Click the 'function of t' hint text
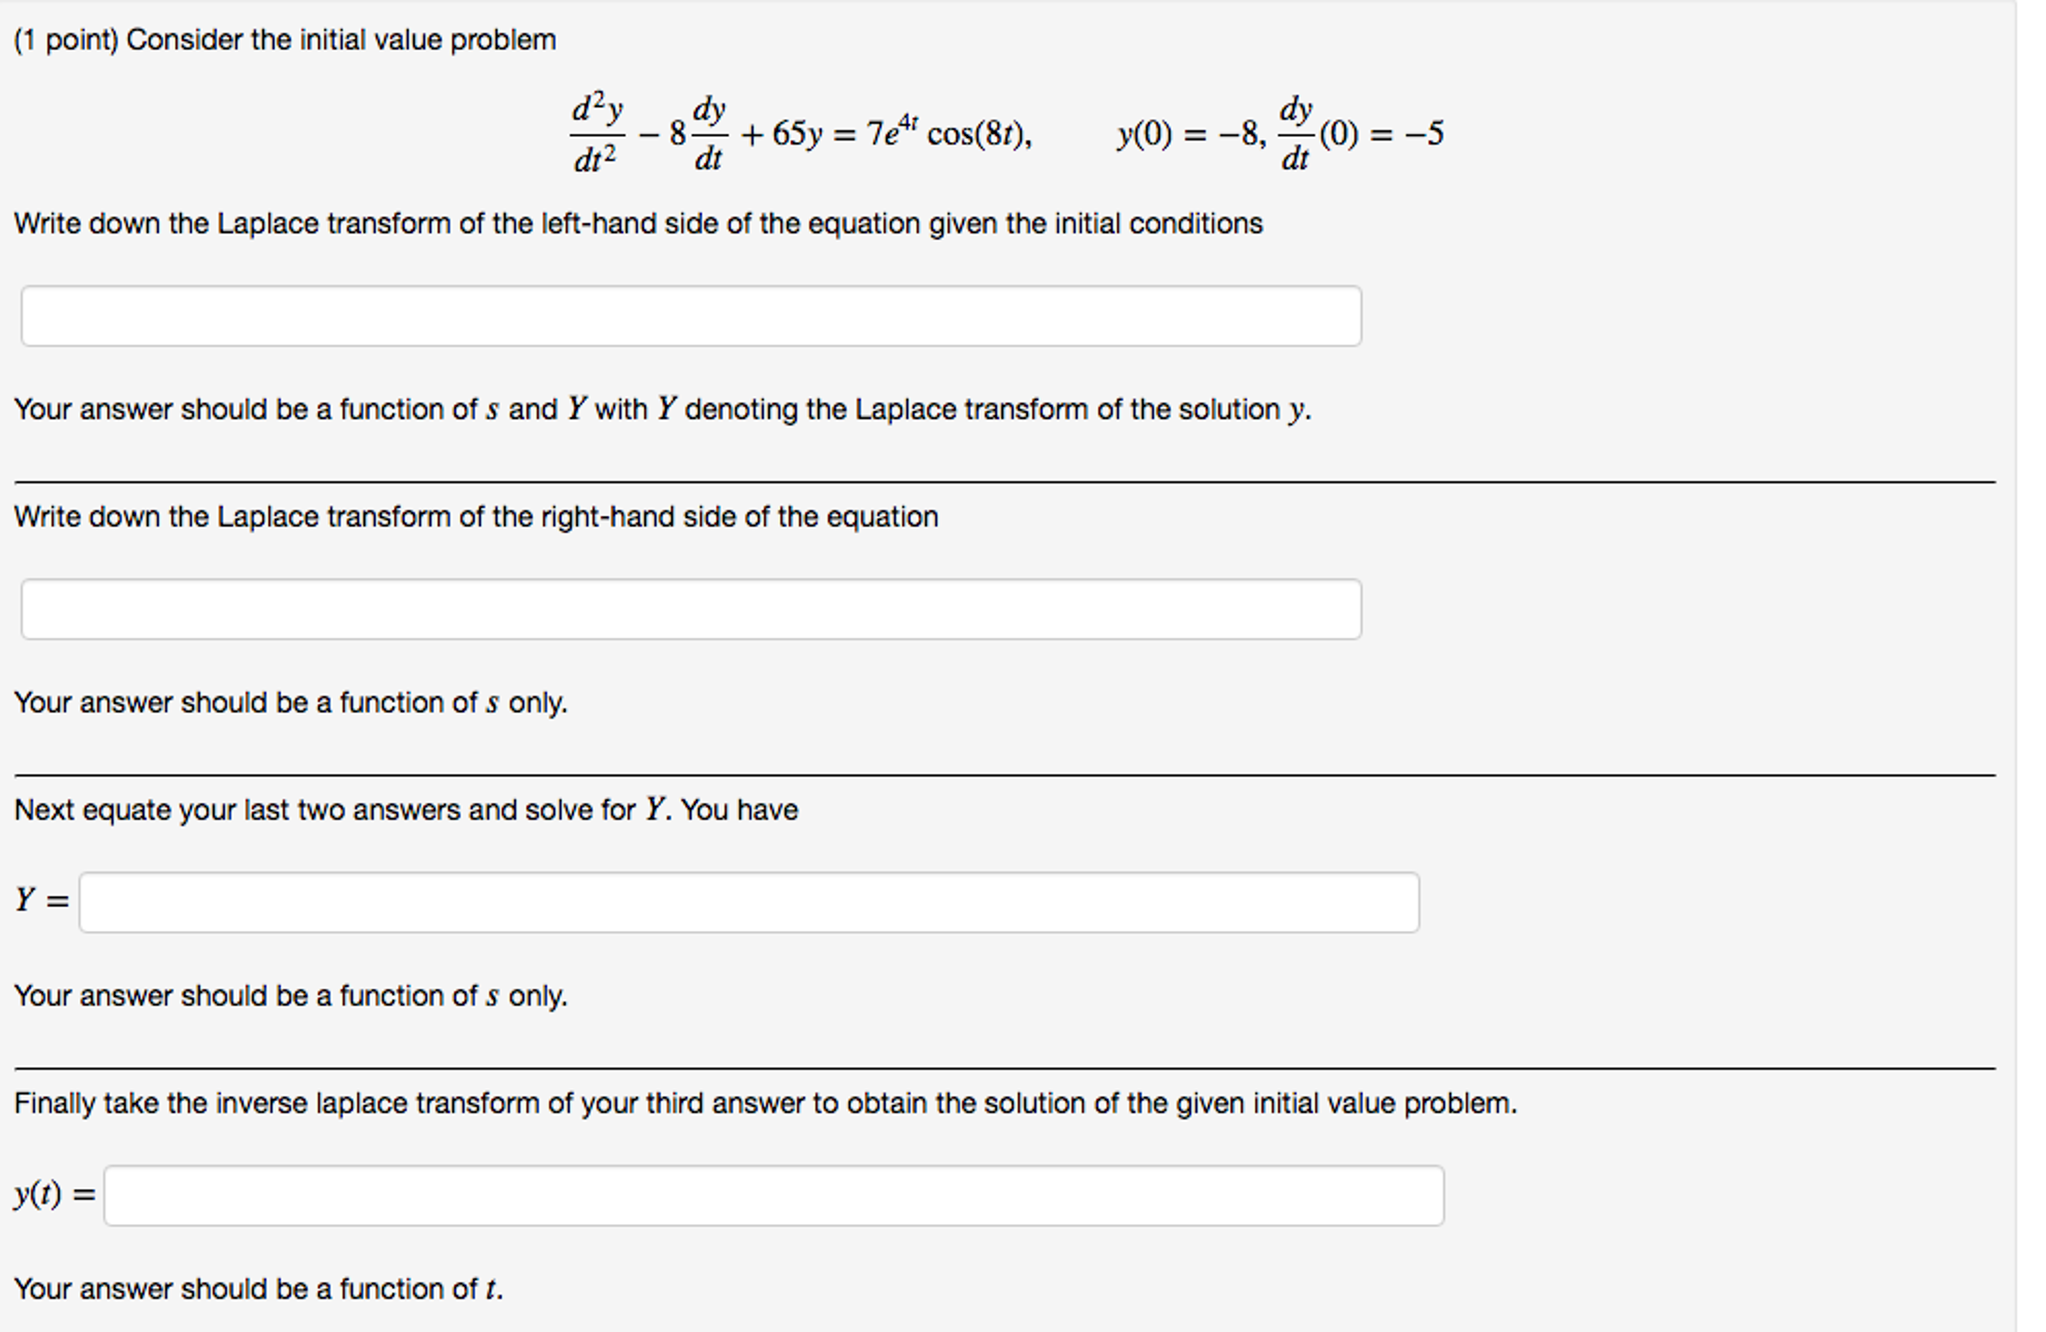 [258, 1289]
